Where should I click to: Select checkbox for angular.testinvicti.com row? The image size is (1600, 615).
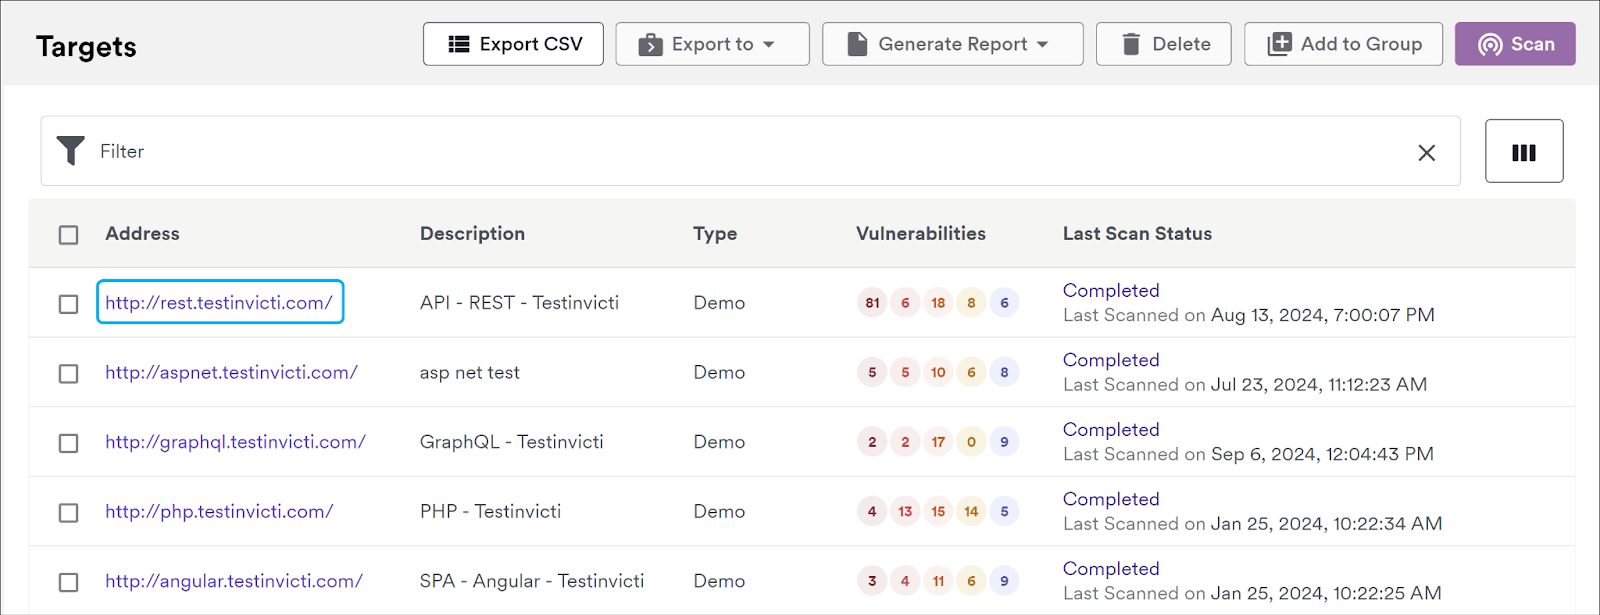click(68, 582)
